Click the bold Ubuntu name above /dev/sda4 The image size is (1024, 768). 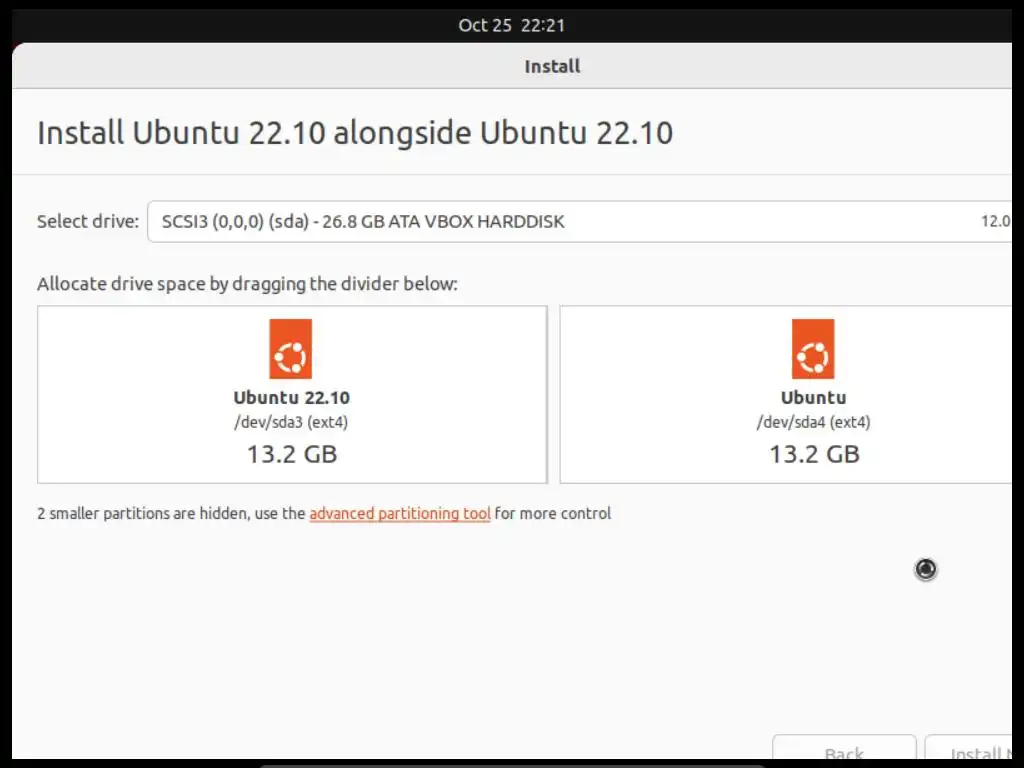point(813,397)
